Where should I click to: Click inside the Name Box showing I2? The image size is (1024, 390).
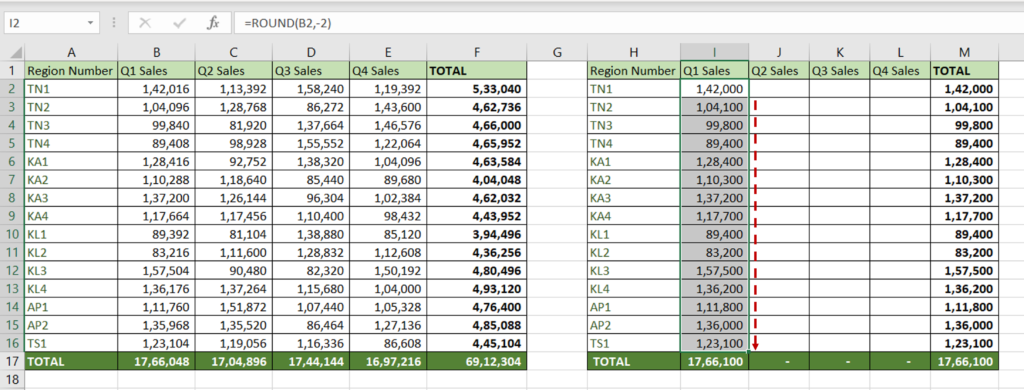(44, 23)
